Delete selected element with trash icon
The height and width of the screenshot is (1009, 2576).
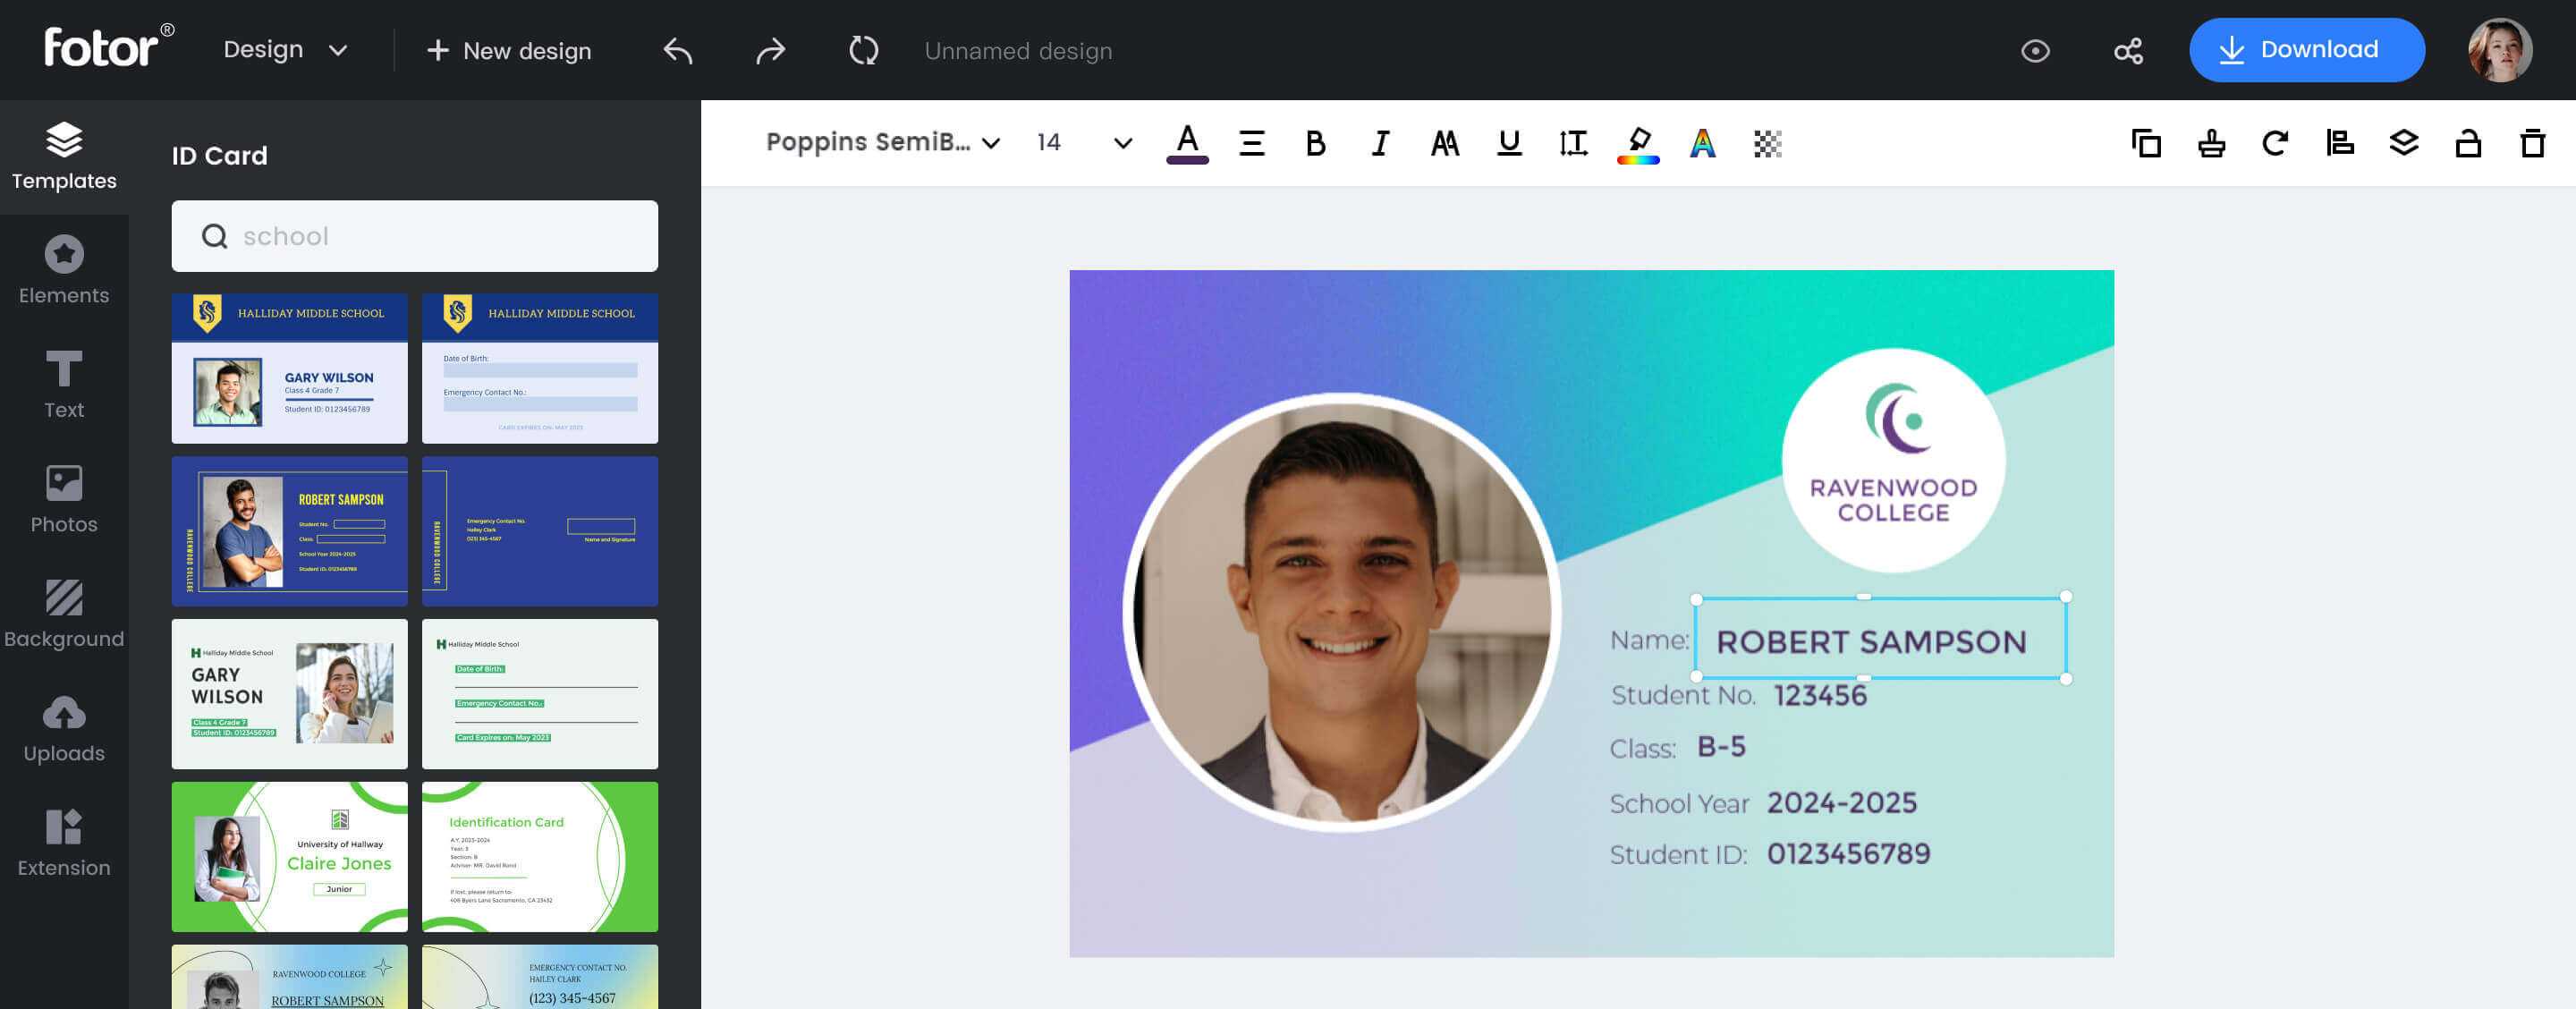[x=2532, y=143]
